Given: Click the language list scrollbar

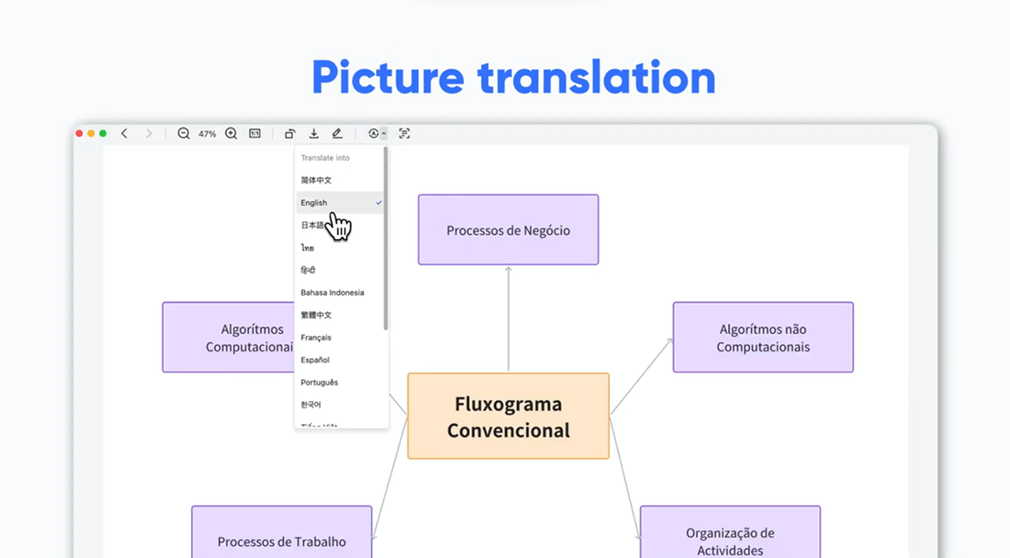Looking at the screenshot, I should point(386,240).
